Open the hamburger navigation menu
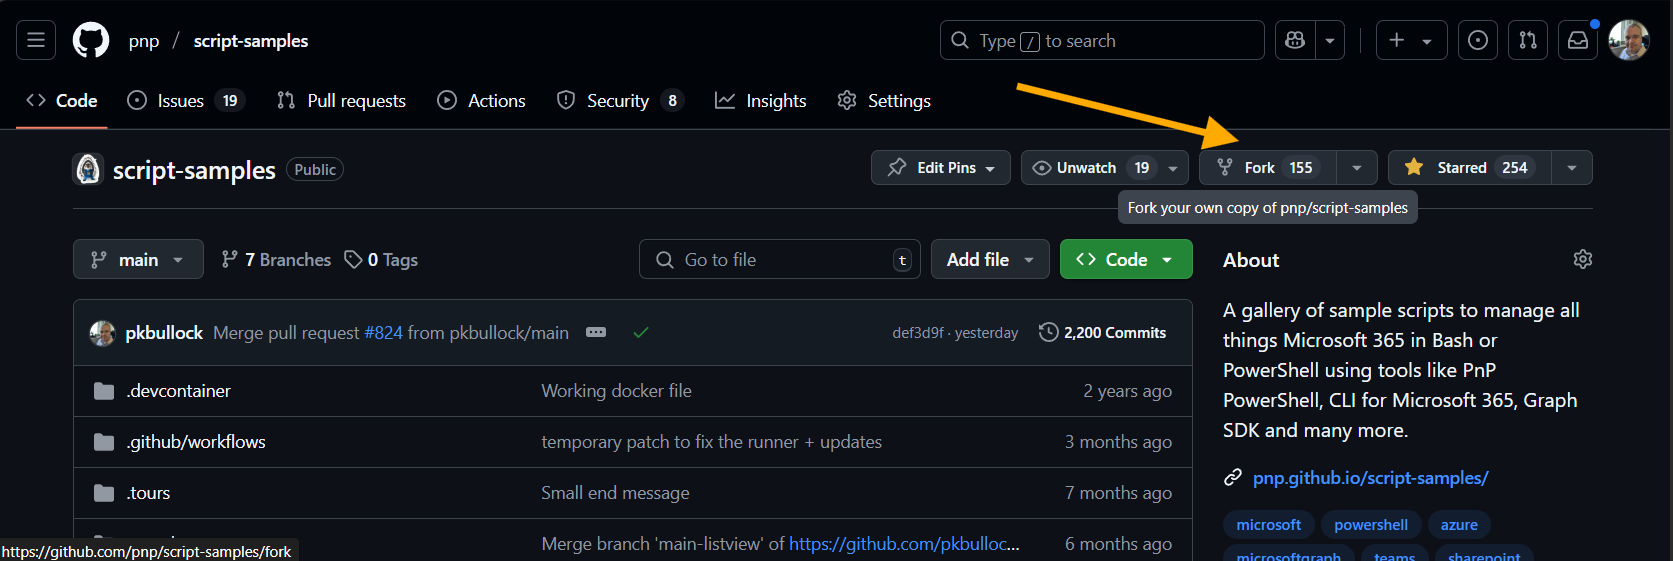Viewport: 1673px width, 561px height. coord(36,40)
